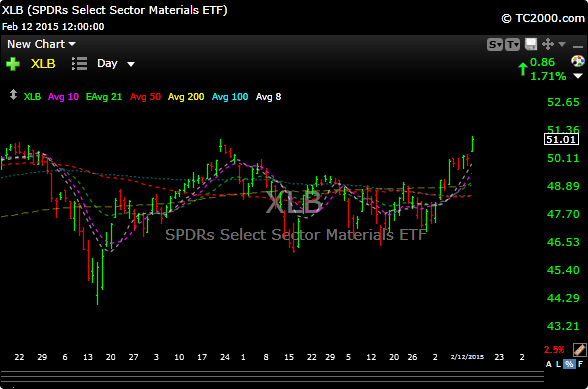This screenshot has width=588, height=389.
Task: Click the 48.89 price axis label
Action: click(x=563, y=186)
